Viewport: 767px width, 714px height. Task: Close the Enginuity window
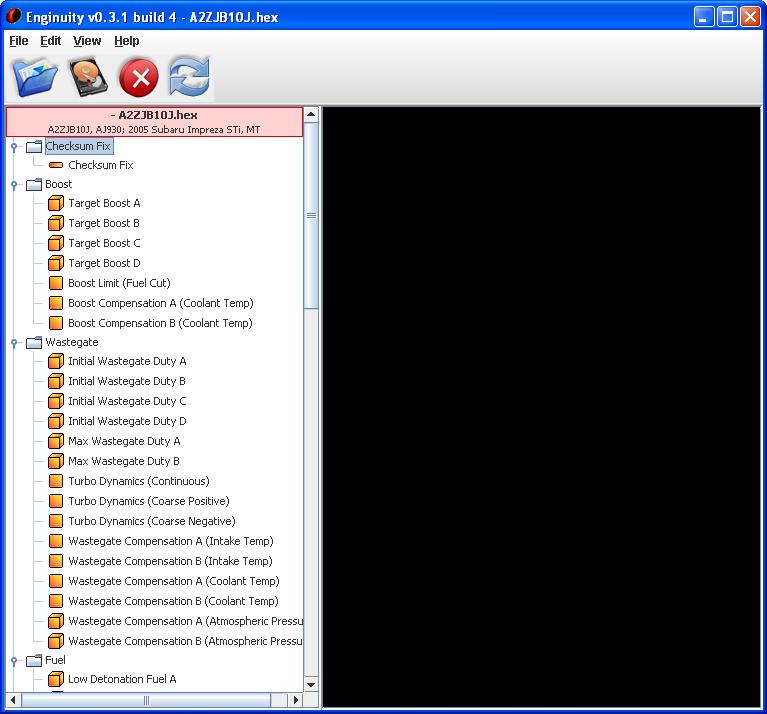pos(750,17)
